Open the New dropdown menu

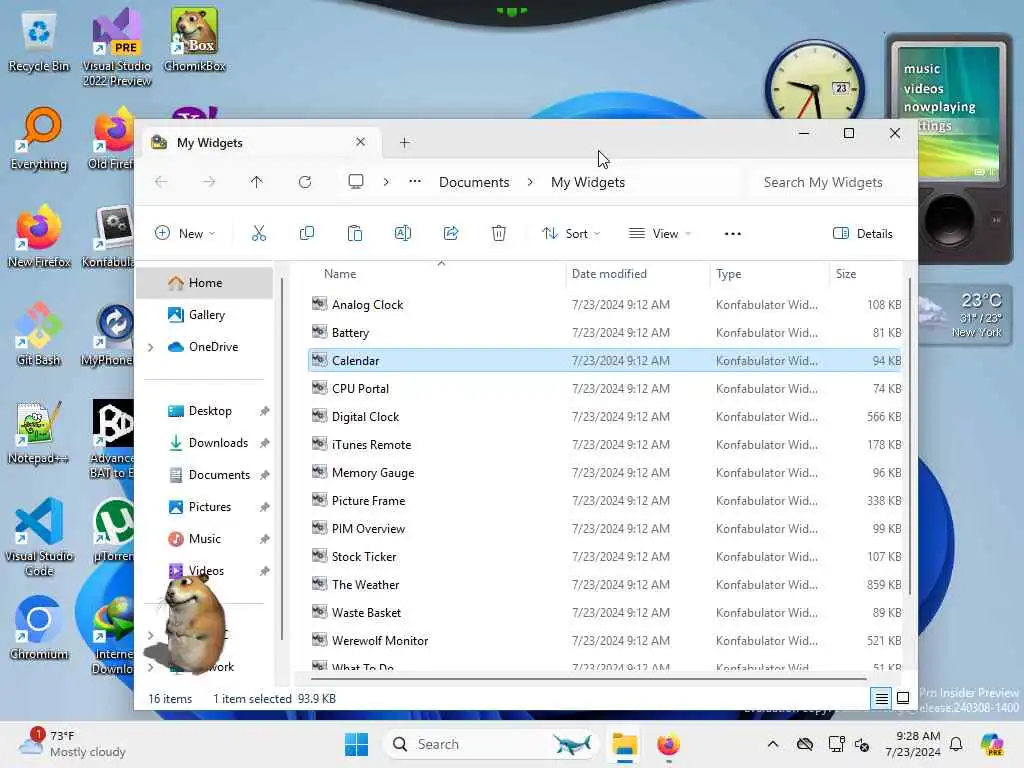pyautogui.click(x=185, y=234)
